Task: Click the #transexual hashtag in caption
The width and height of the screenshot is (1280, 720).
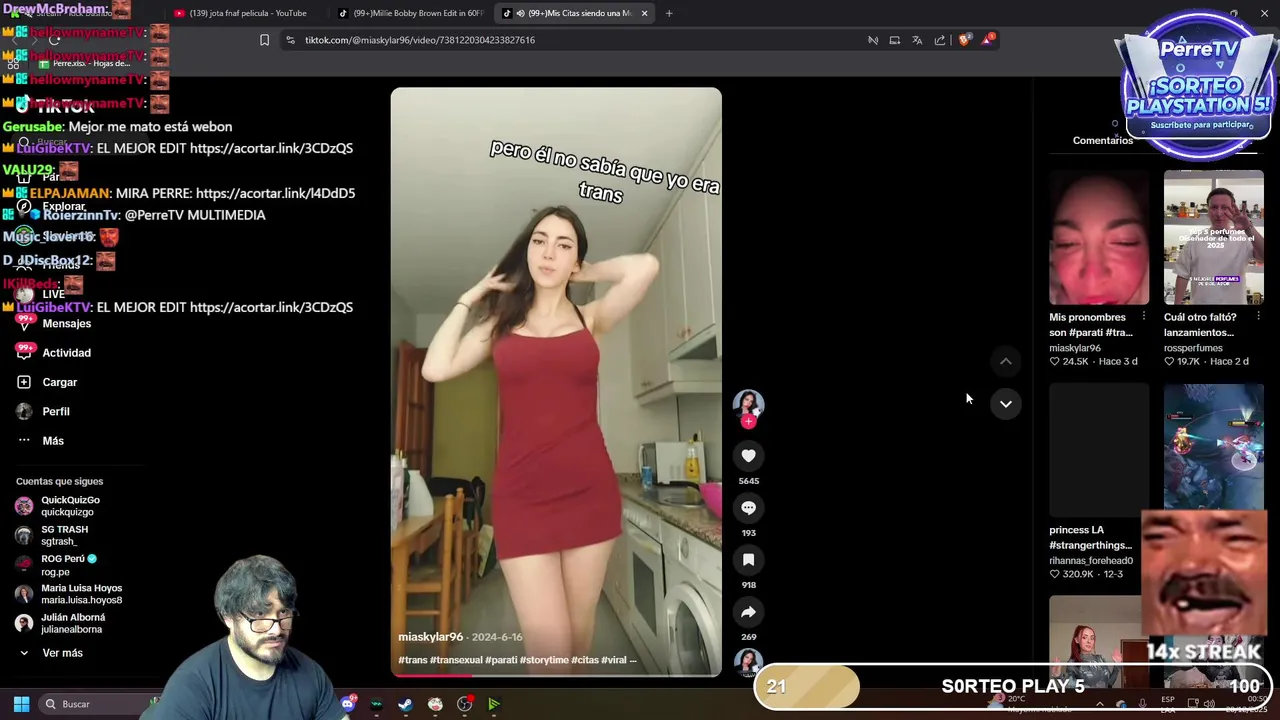Action: coord(456,660)
